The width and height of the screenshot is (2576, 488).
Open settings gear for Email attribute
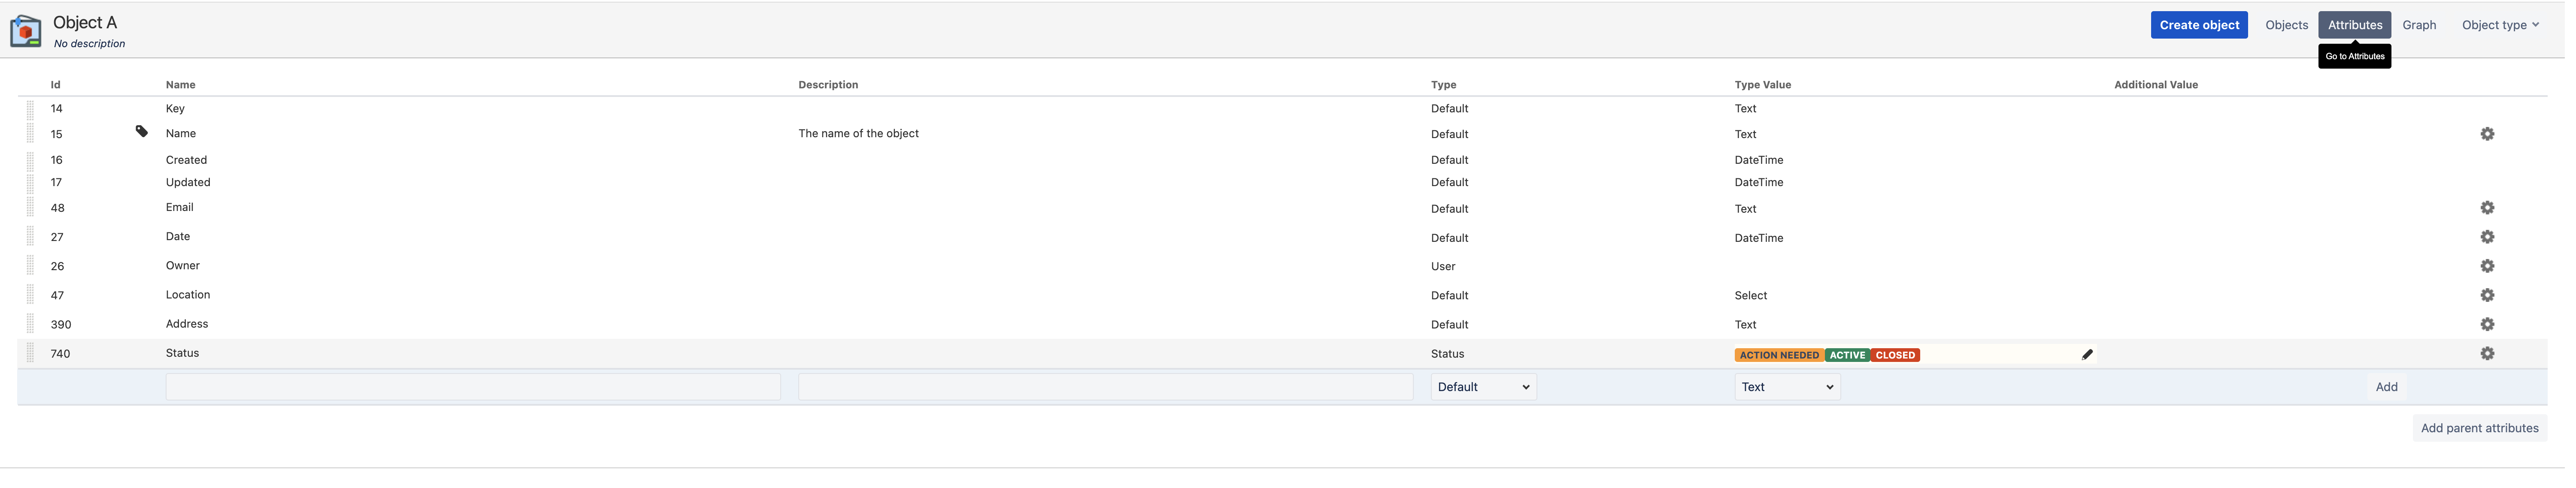pyautogui.click(x=2497, y=208)
